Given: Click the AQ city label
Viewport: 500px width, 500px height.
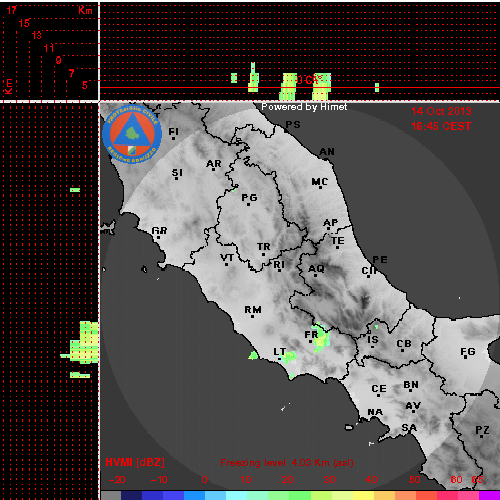Looking at the screenshot, I should pos(316,269).
